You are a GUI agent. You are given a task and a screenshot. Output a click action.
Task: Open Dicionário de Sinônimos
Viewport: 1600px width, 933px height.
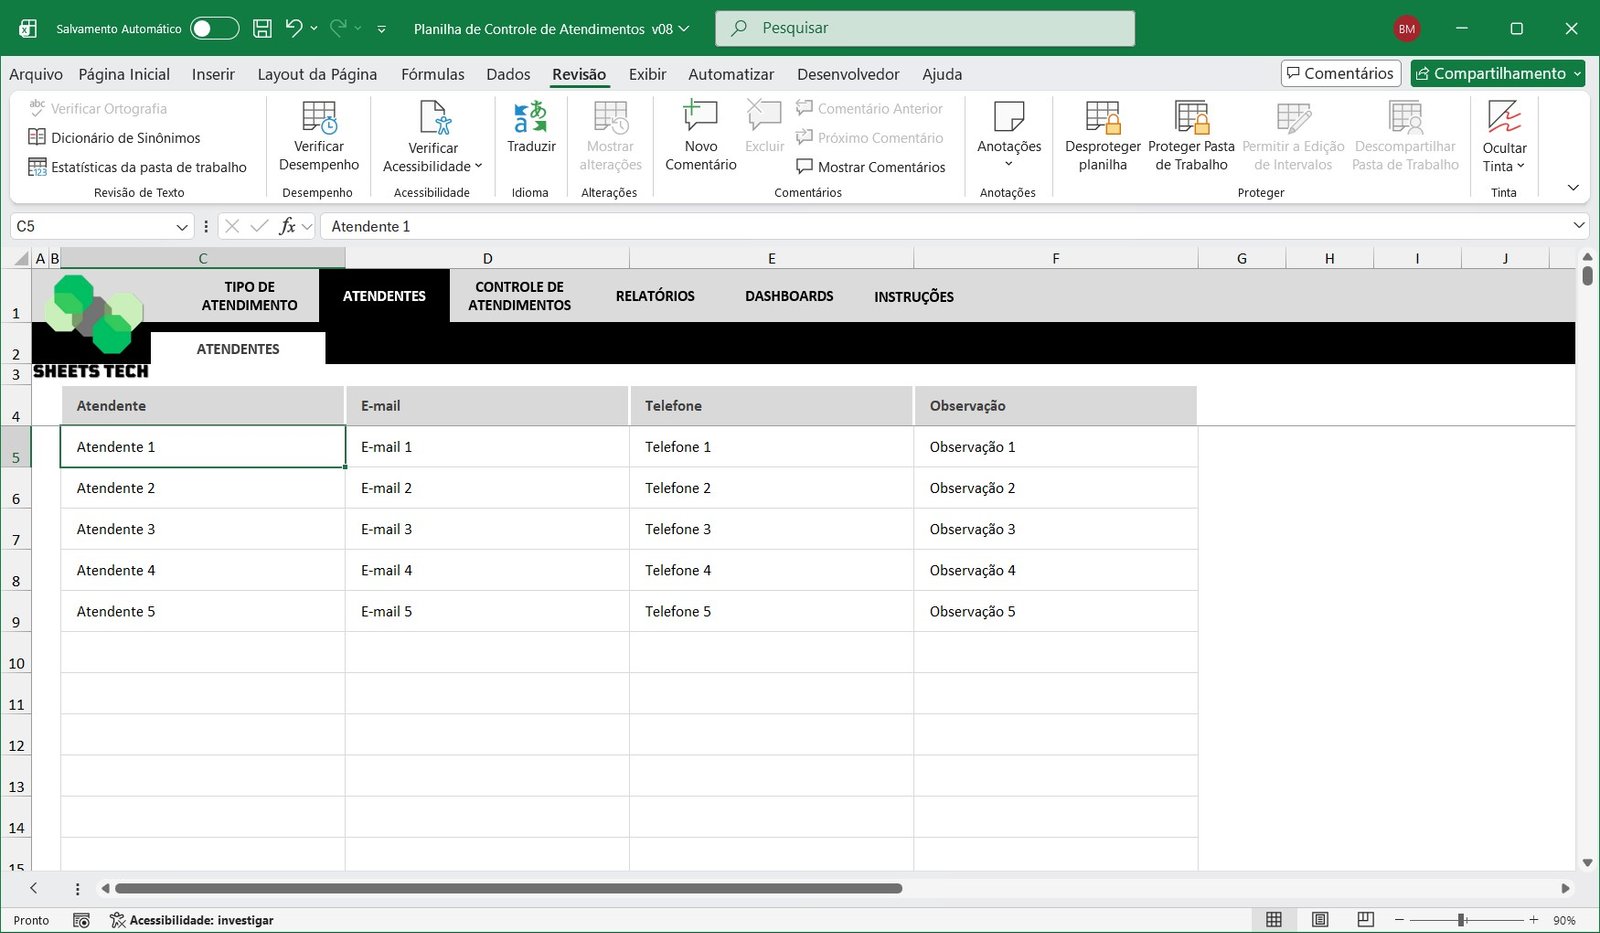pyautogui.click(x=125, y=138)
